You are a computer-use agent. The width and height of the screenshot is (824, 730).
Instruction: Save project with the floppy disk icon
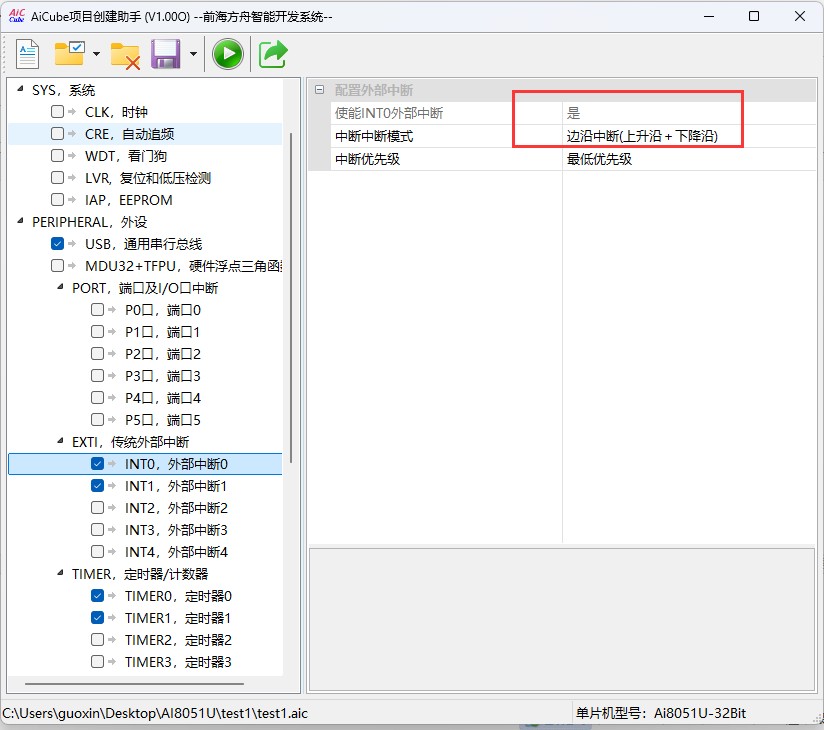tap(166, 54)
